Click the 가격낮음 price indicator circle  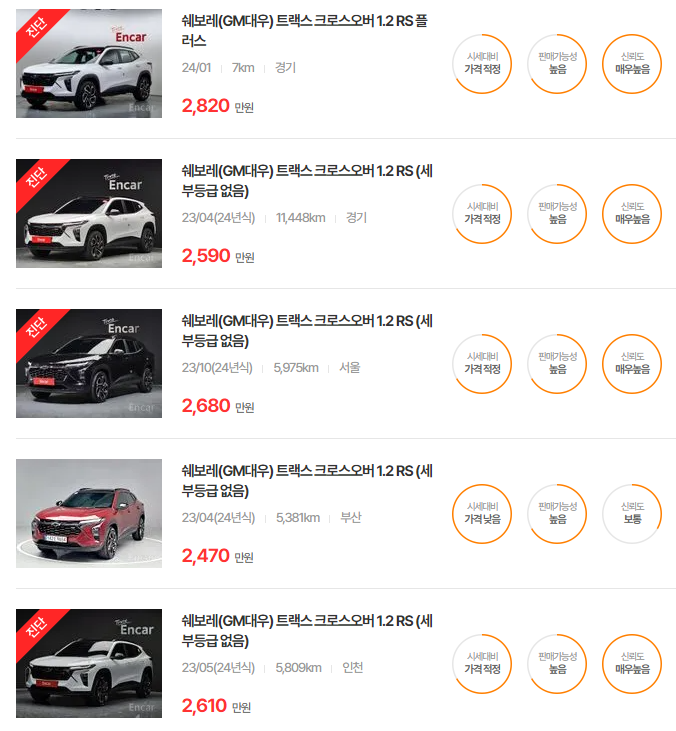tap(482, 514)
